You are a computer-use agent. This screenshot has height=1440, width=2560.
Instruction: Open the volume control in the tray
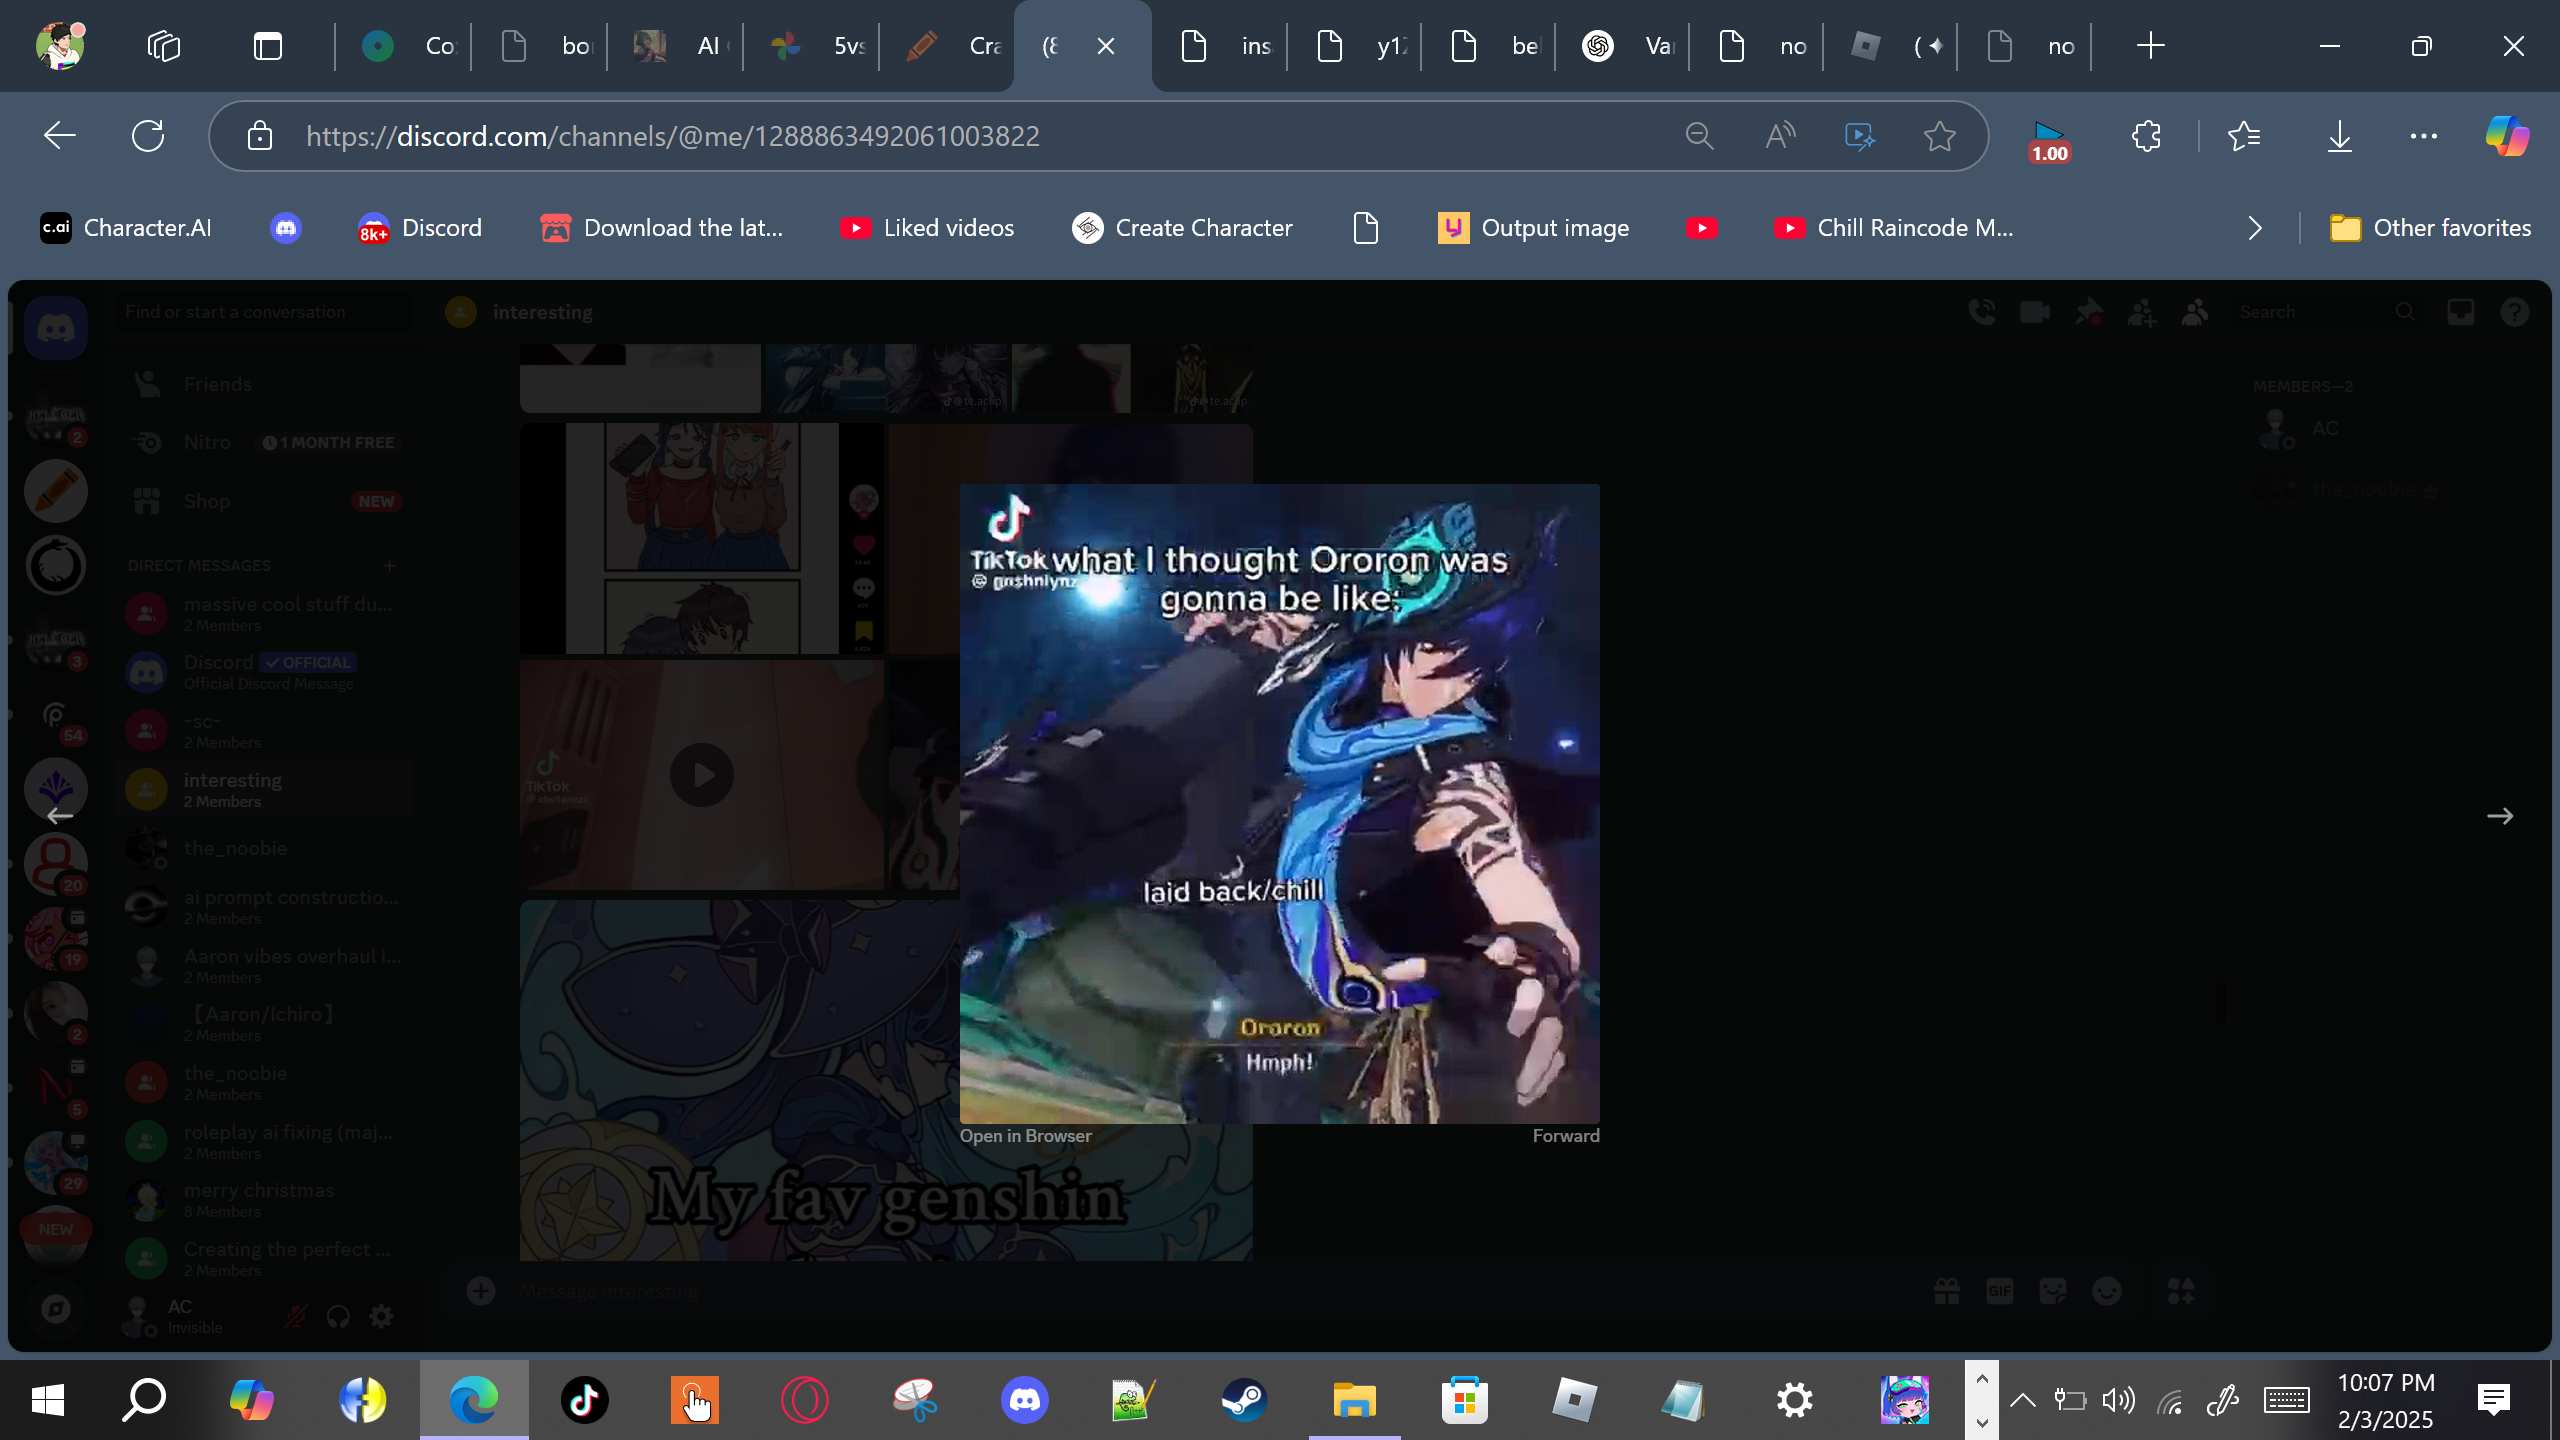pyautogui.click(x=2118, y=1400)
